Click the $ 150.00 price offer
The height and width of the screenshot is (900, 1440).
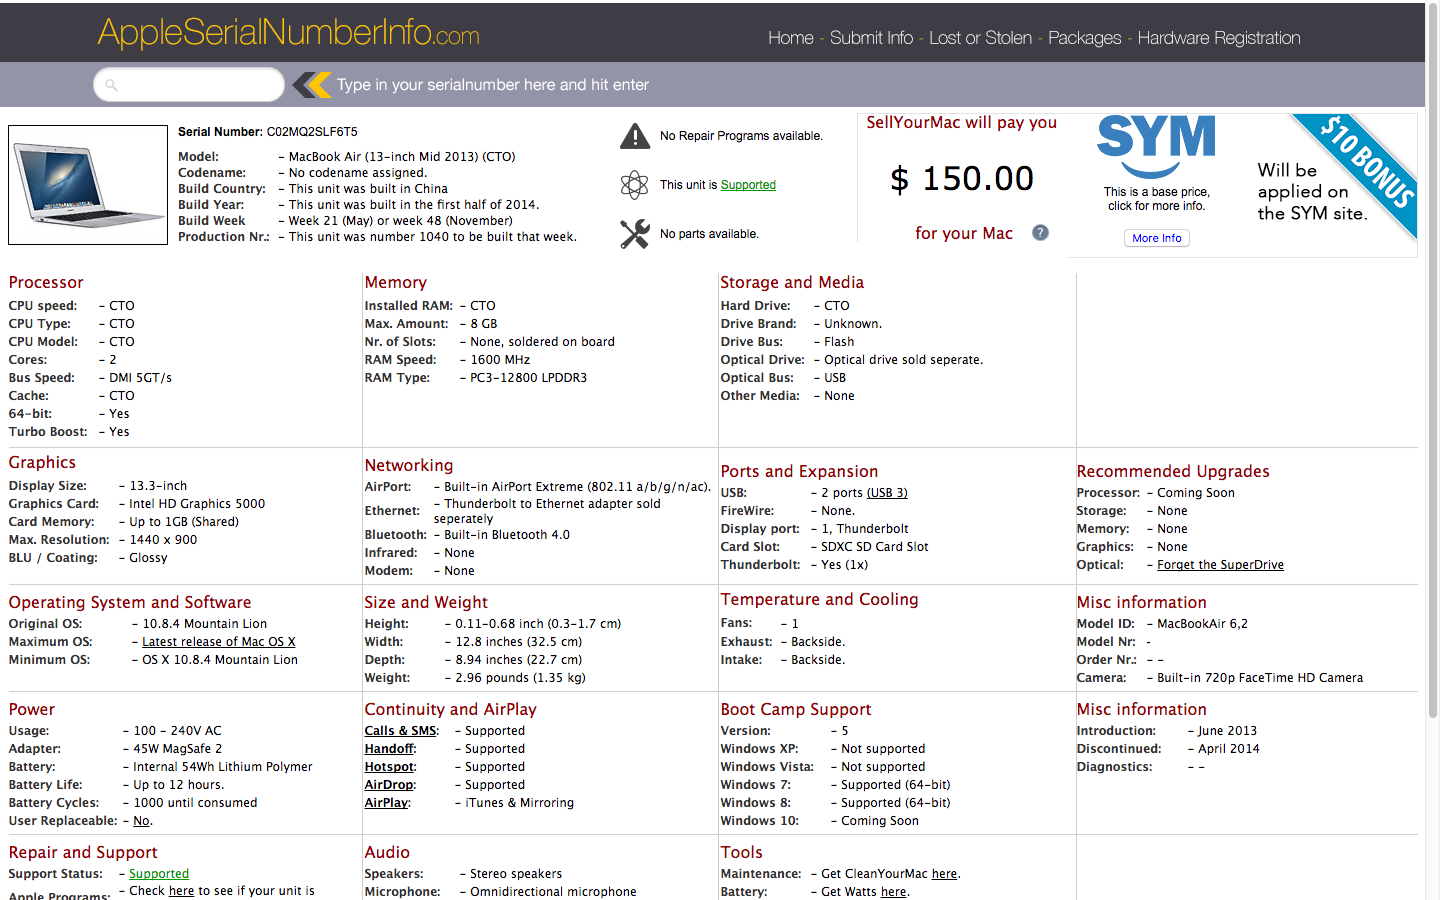pyautogui.click(x=962, y=179)
